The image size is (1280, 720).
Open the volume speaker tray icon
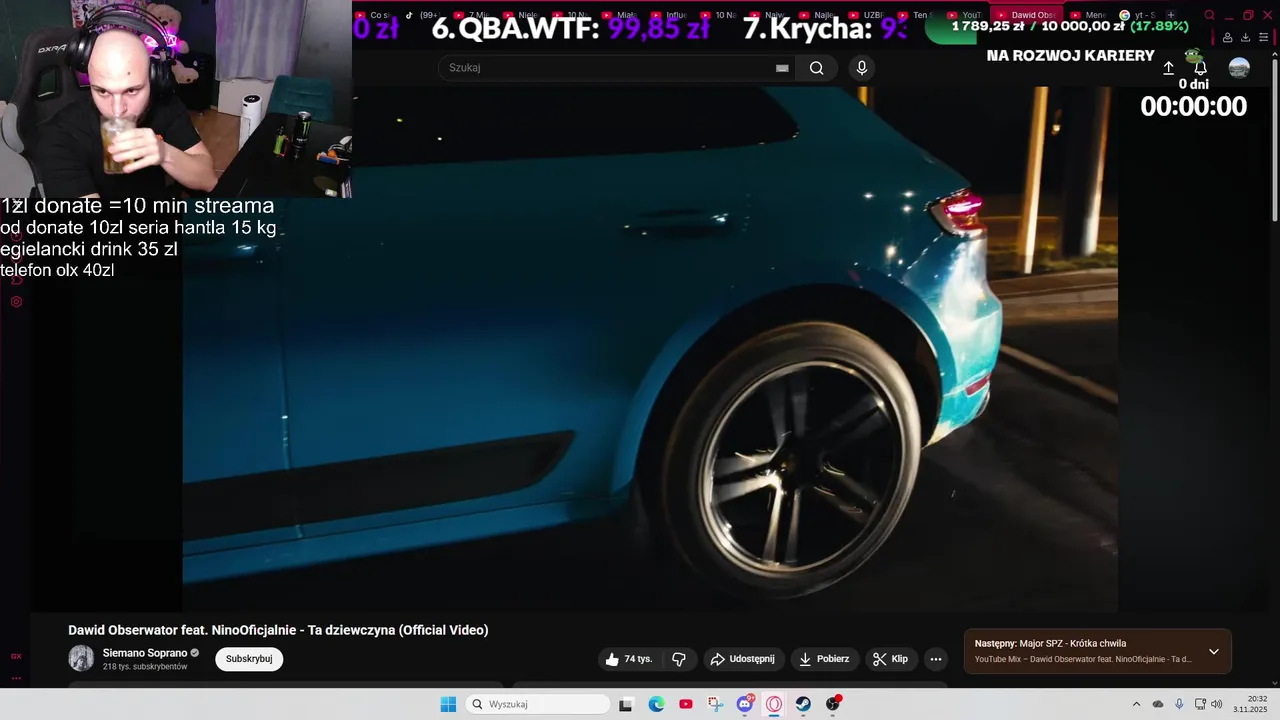(x=1217, y=704)
